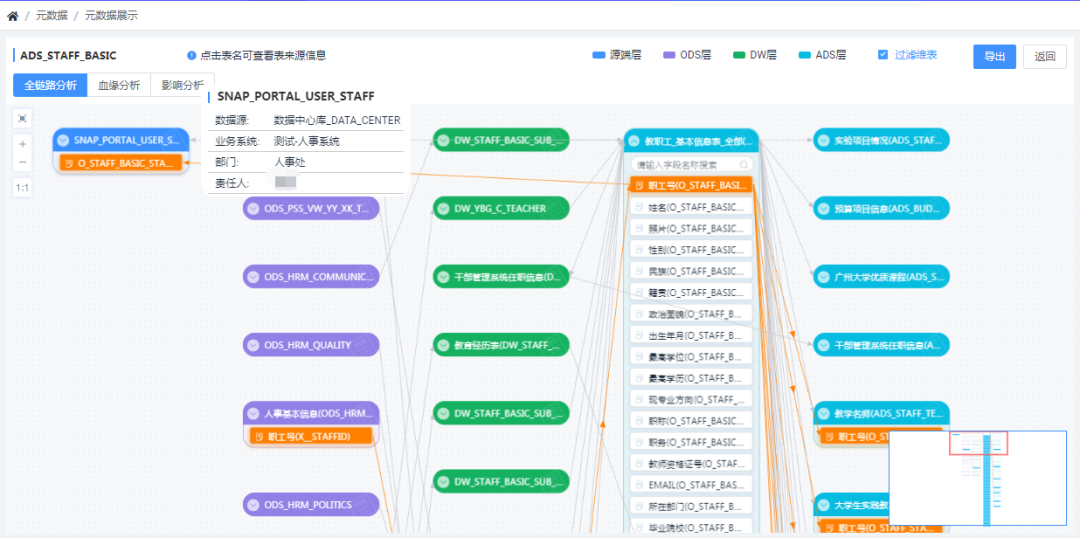This screenshot has width=1080, height=538.
Task: Expand the 教育经历表(DW_STAFF node chevron
Action: point(444,345)
